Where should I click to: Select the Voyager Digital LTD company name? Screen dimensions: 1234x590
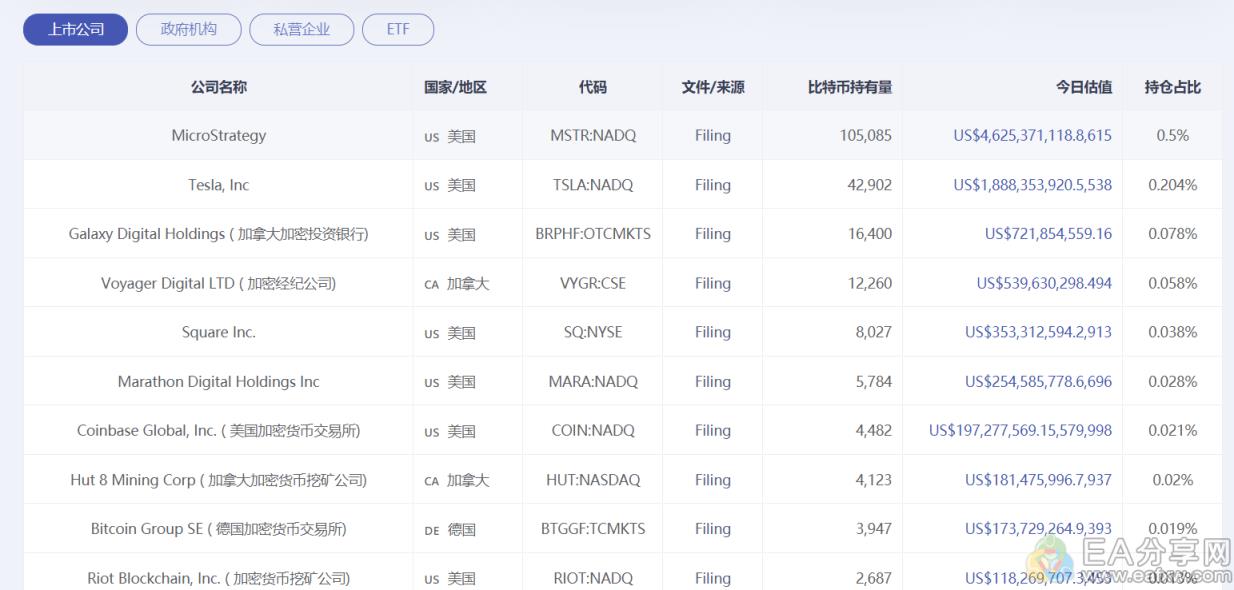[x=219, y=283]
